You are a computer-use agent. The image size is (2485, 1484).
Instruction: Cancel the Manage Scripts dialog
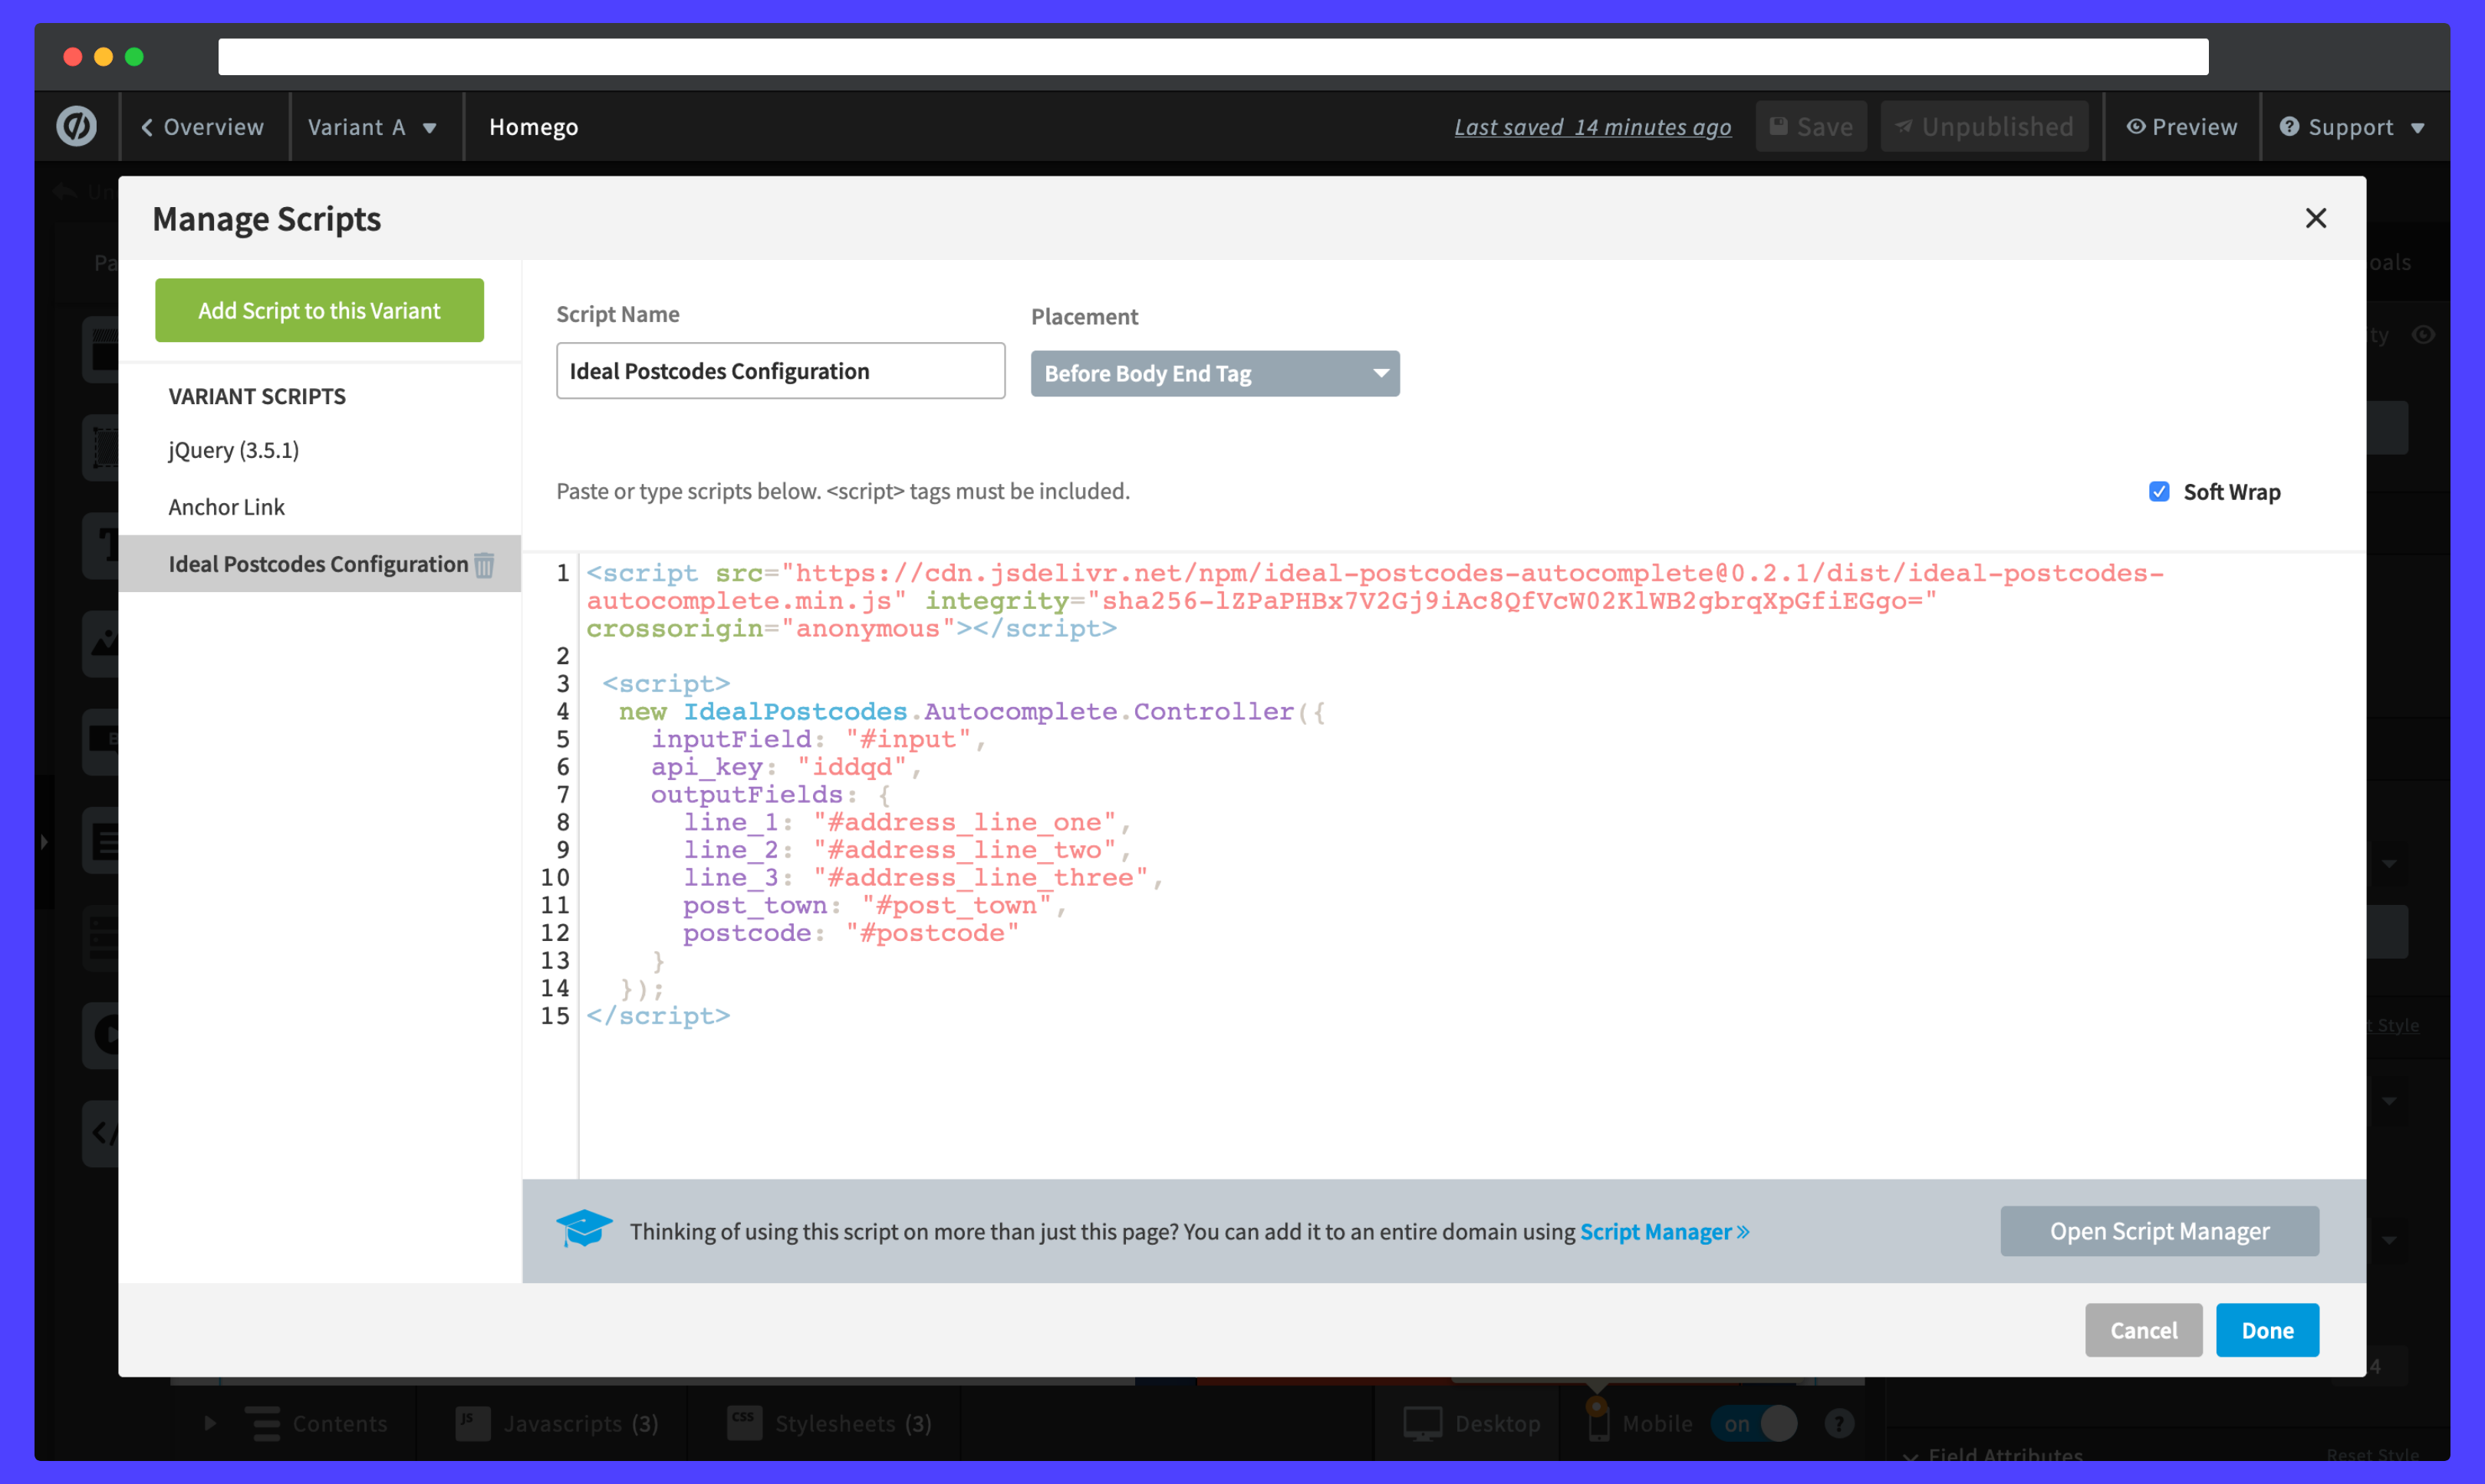[x=2143, y=1330]
